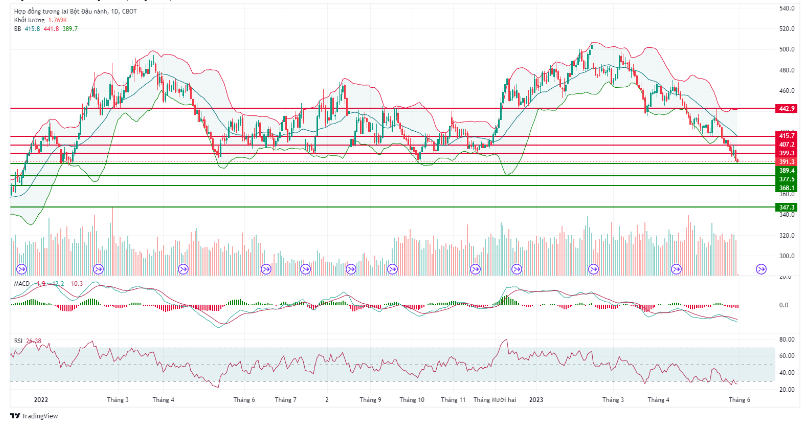Image resolution: width=809 pixels, height=430 pixels.
Task: Click the rollover marker left of Tháng 3 in 2023
Action: tap(594, 268)
